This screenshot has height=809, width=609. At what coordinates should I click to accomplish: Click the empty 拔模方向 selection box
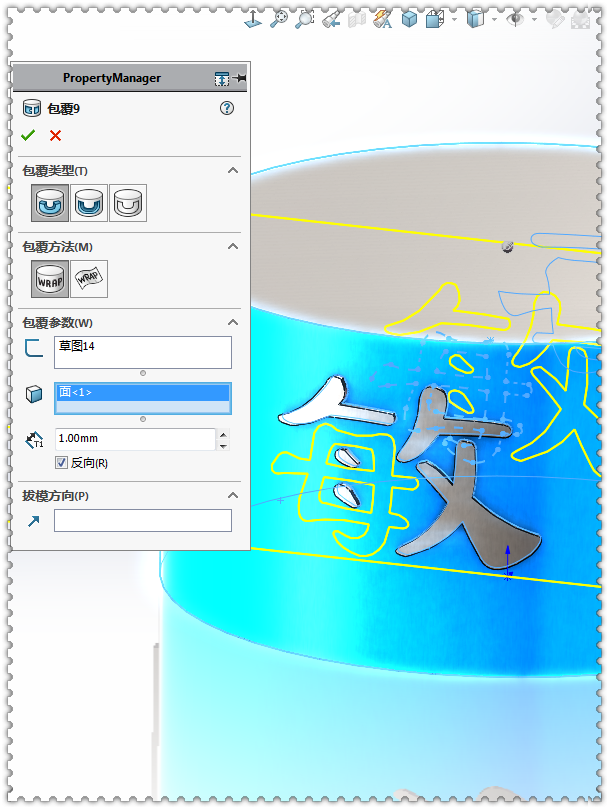[143, 521]
